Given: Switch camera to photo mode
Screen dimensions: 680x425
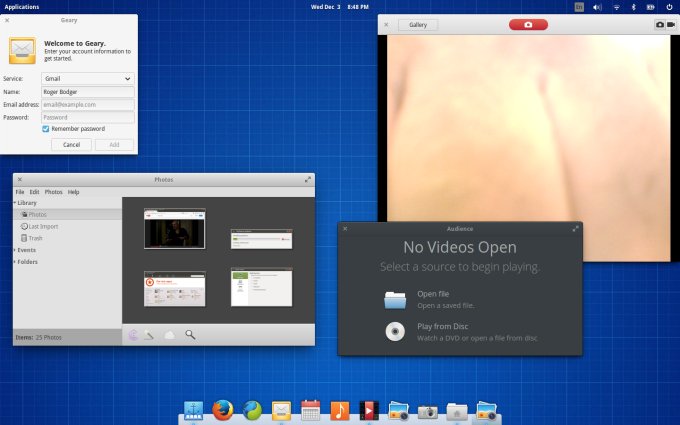Looking at the screenshot, I should [x=659, y=24].
